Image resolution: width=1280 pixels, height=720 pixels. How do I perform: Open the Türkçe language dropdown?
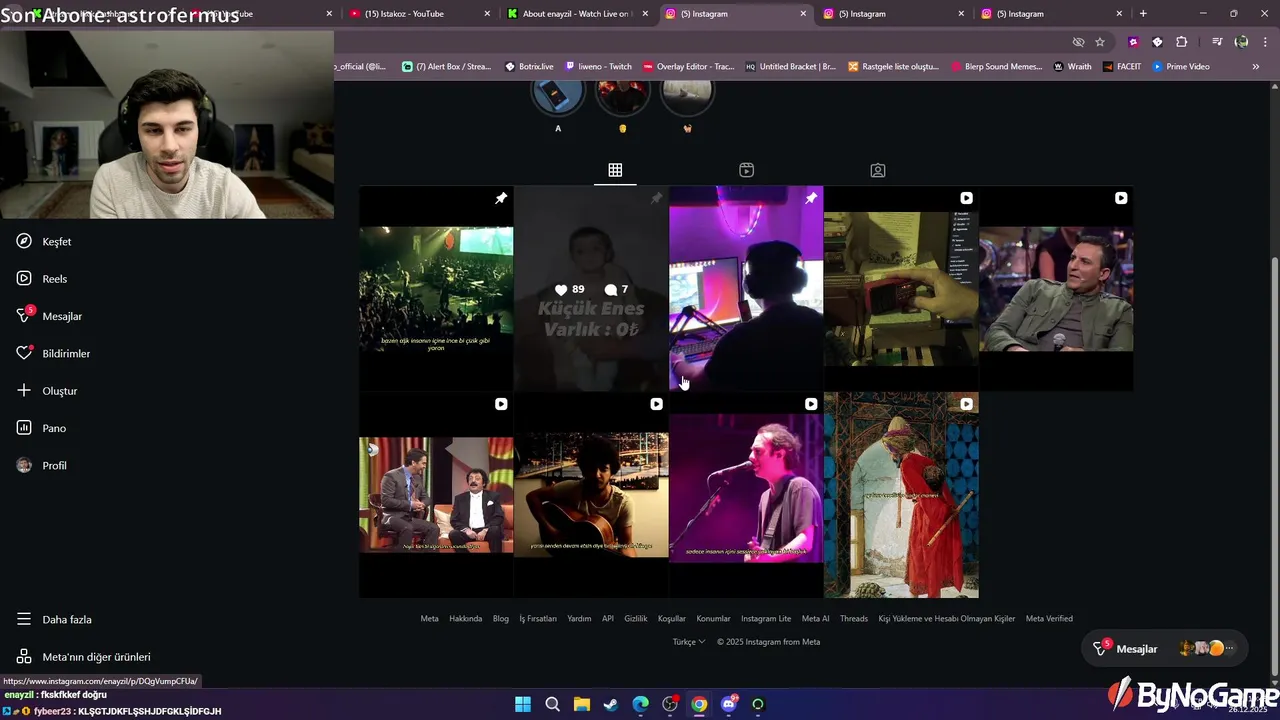tap(689, 642)
